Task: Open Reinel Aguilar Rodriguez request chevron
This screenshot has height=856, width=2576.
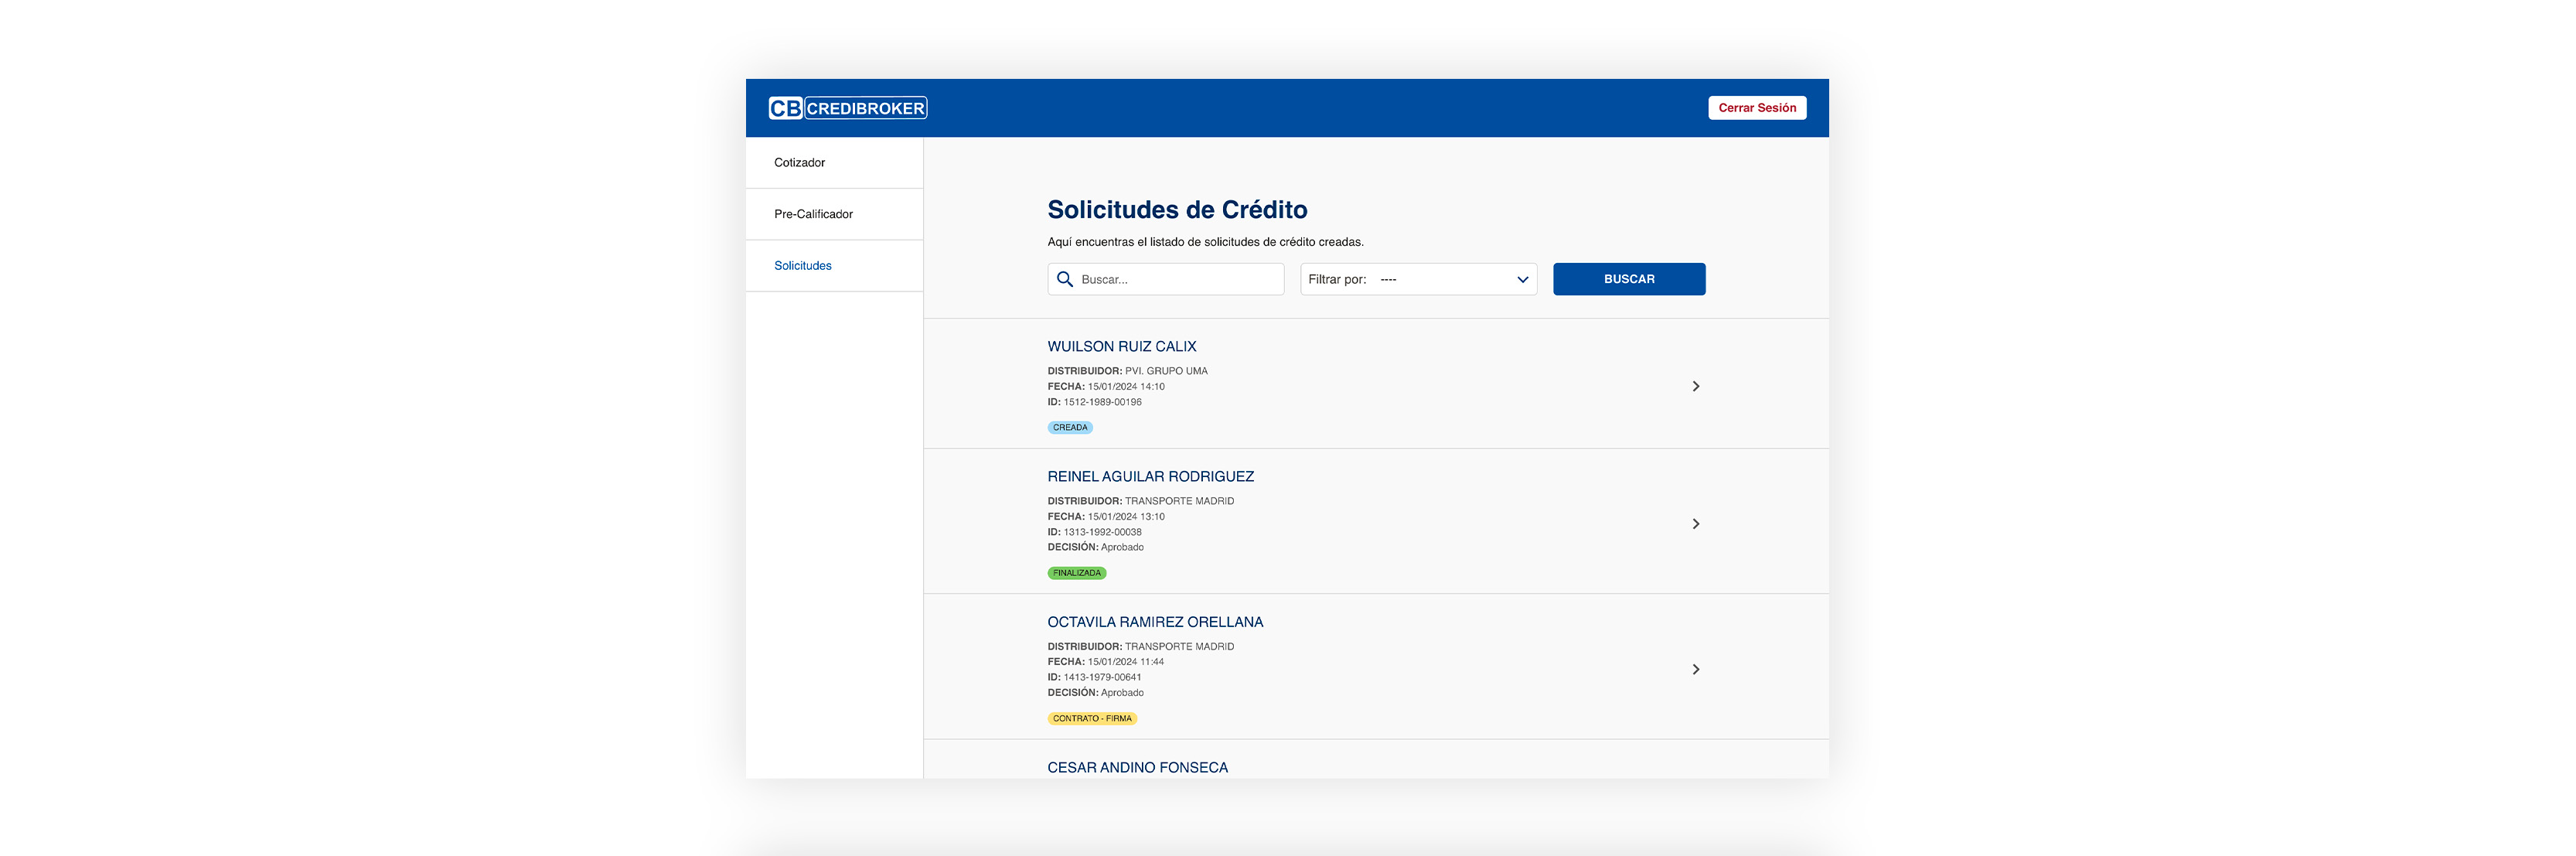Action: [1695, 524]
